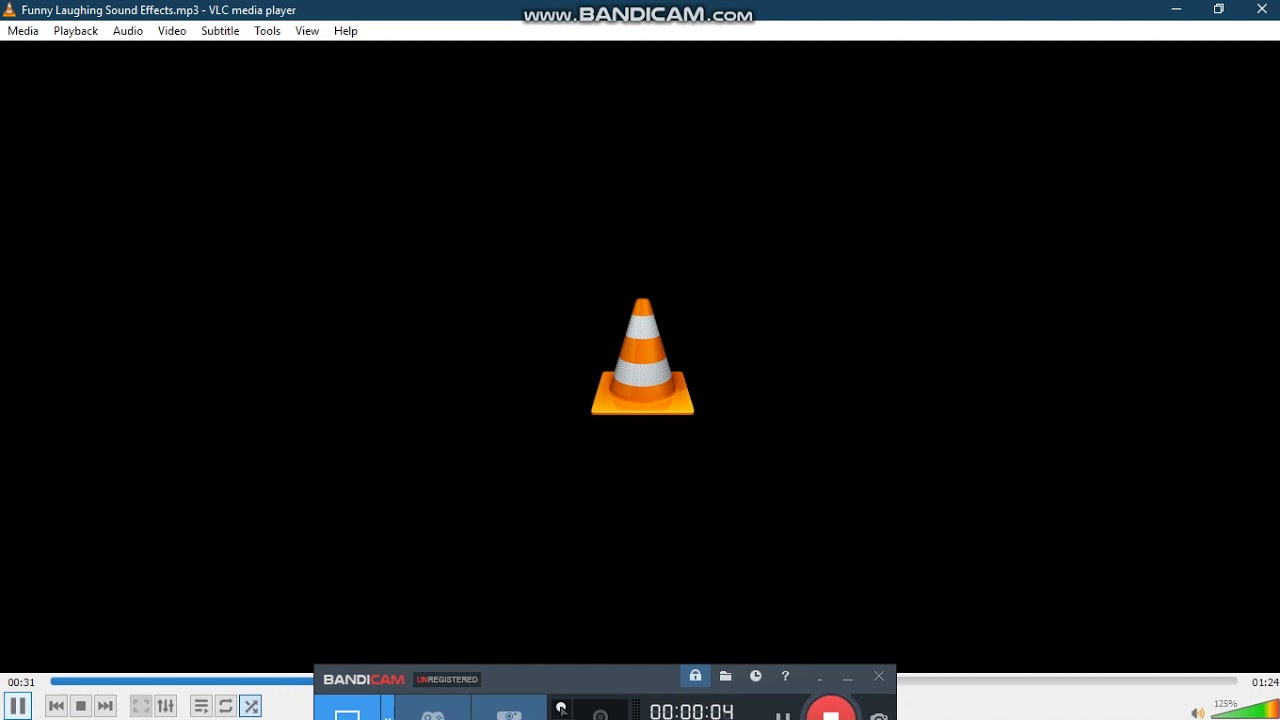Open the Media menu
The width and height of the screenshot is (1280, 720).
click(x=23, y=31)
